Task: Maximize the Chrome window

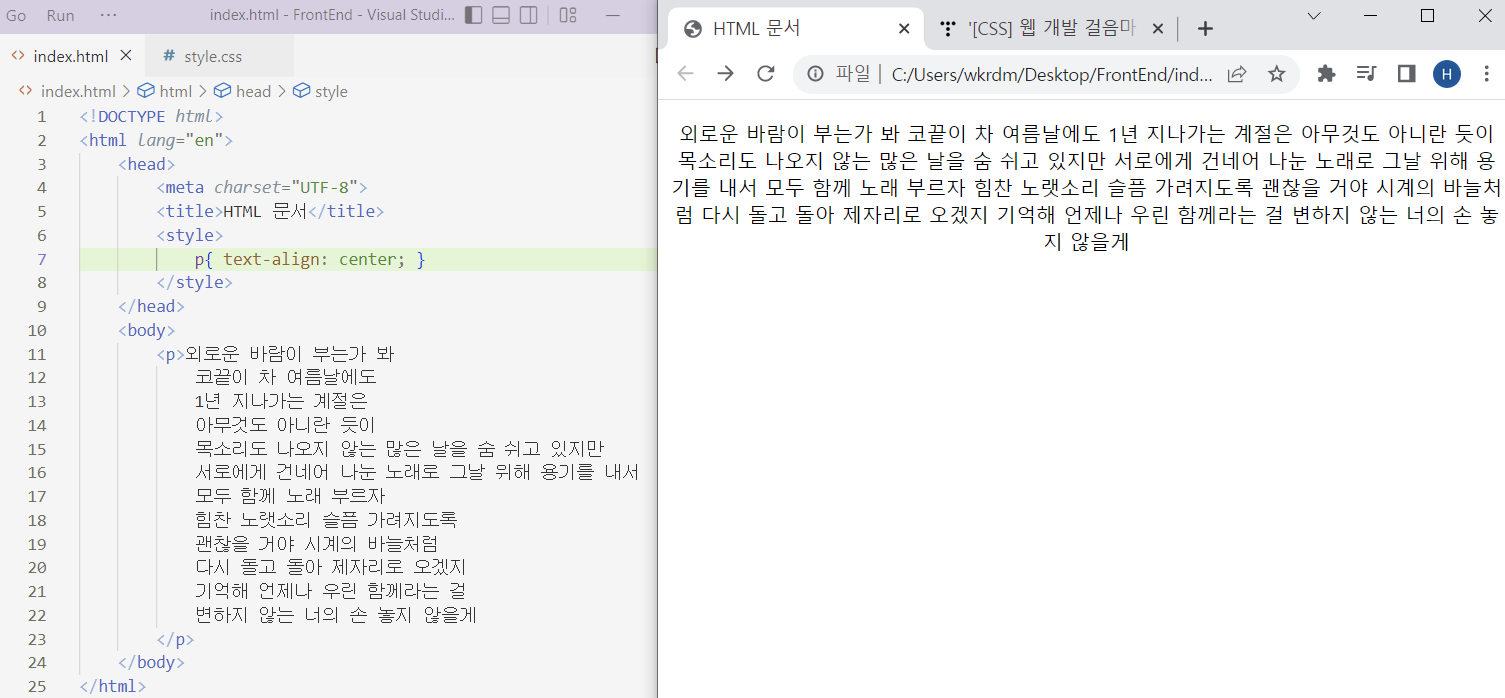Action: [1427, 15]
